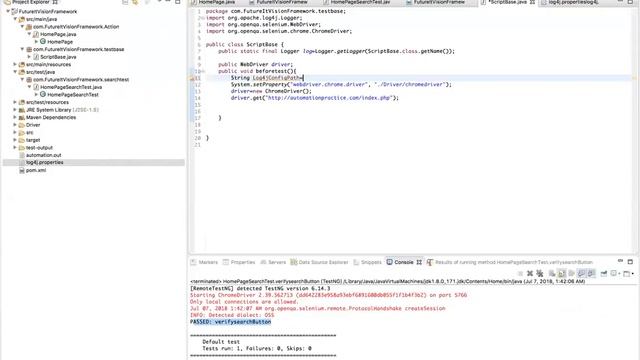Click the HomePageSearchTest class icon
This screenshot has height=360, width=640.
pos(43,94)
